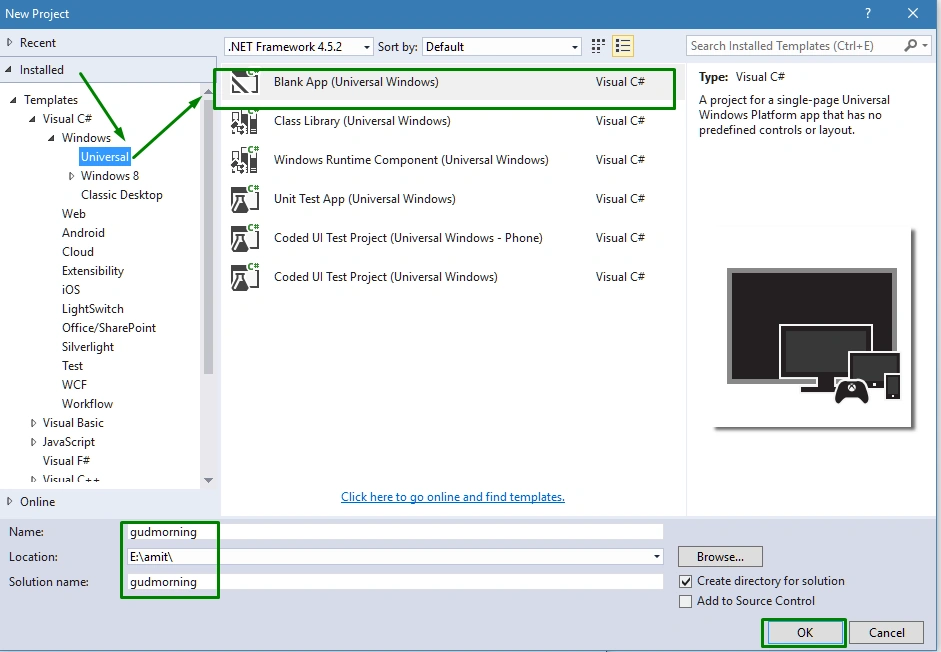Click the Browse... button

click(720, 557)
